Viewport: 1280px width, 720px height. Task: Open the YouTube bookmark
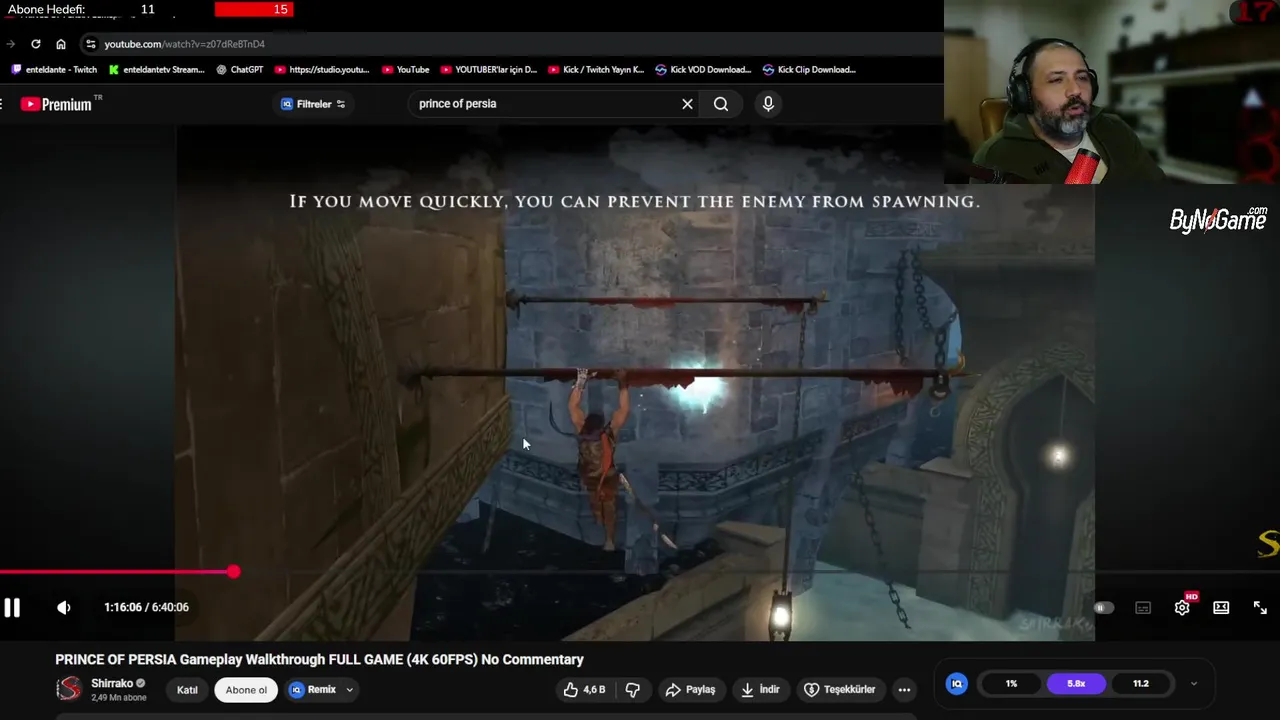point(406,70)
